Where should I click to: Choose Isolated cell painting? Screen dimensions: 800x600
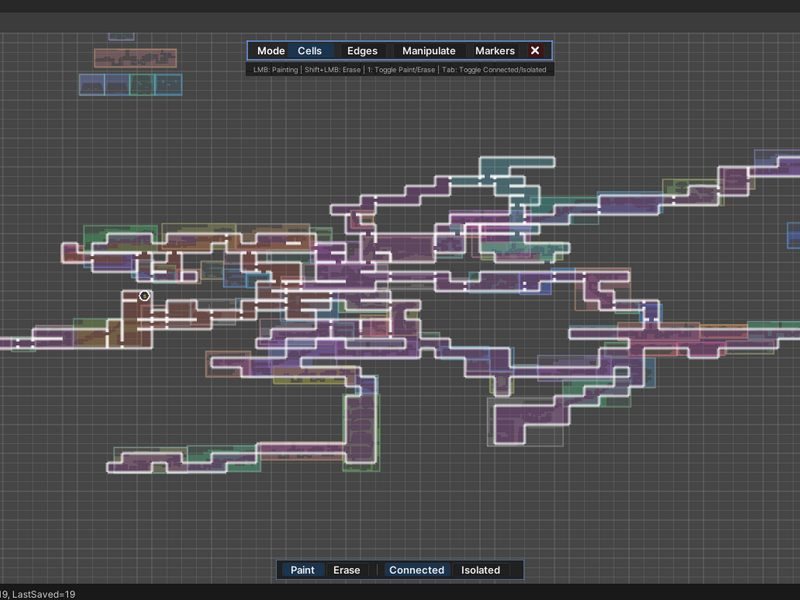pos(481,570)
